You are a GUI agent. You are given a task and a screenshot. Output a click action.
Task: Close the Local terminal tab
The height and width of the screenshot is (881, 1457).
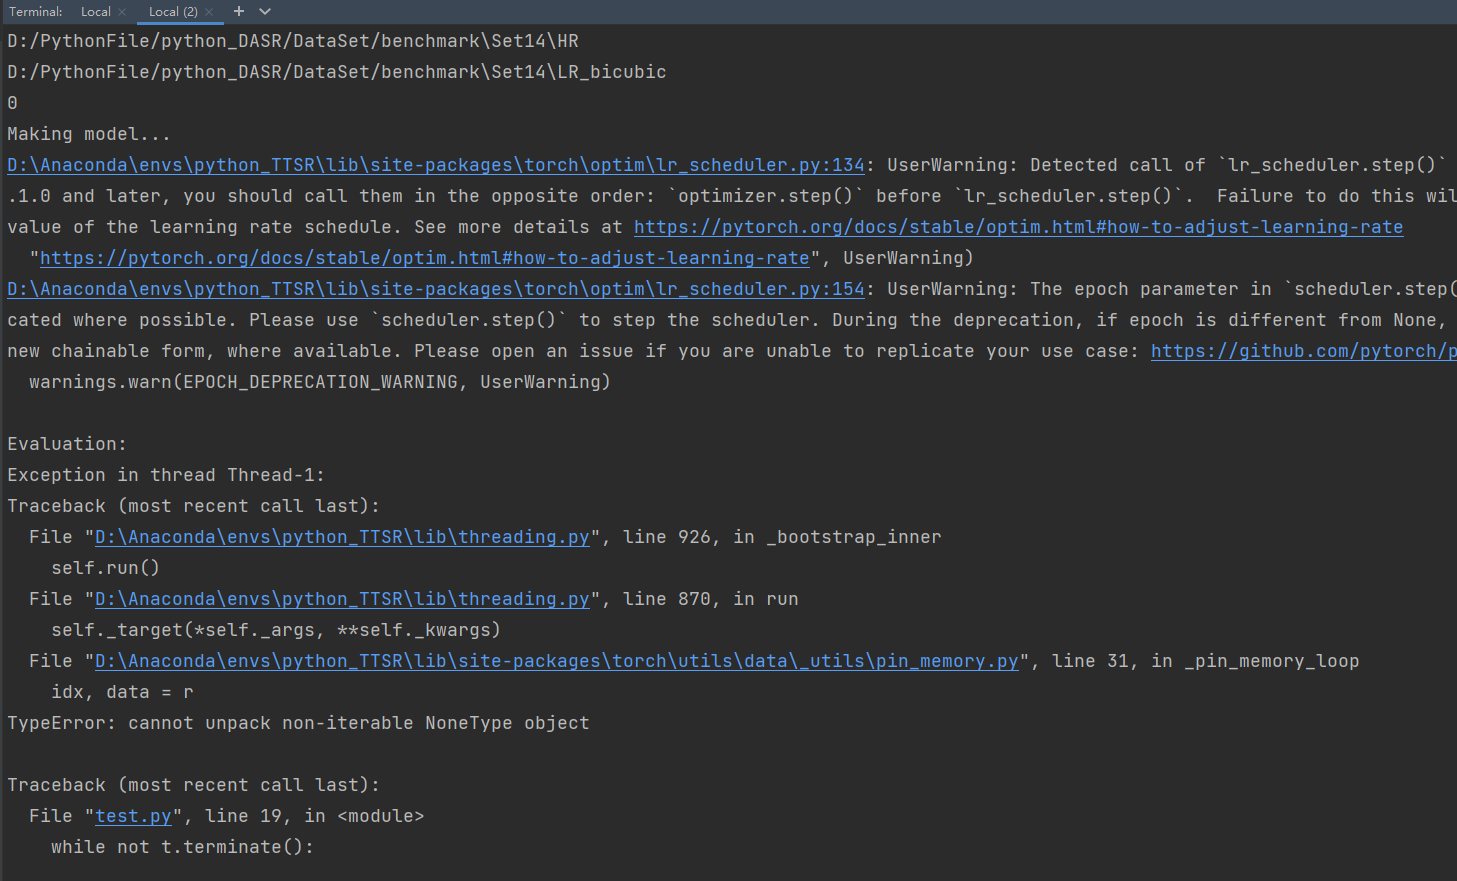click(x=122, y=12)
